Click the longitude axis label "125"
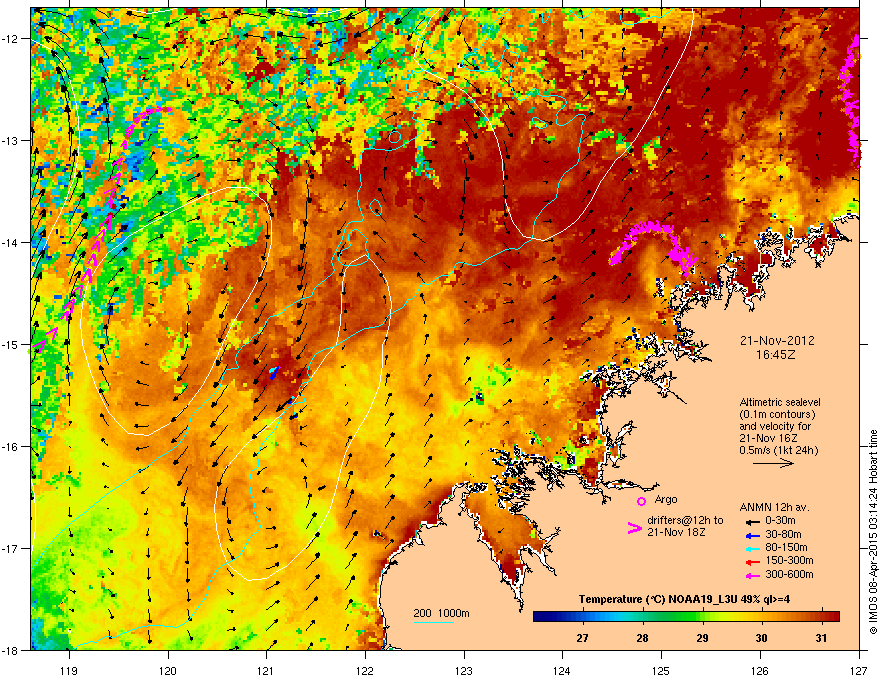 [x=661, y=670]
